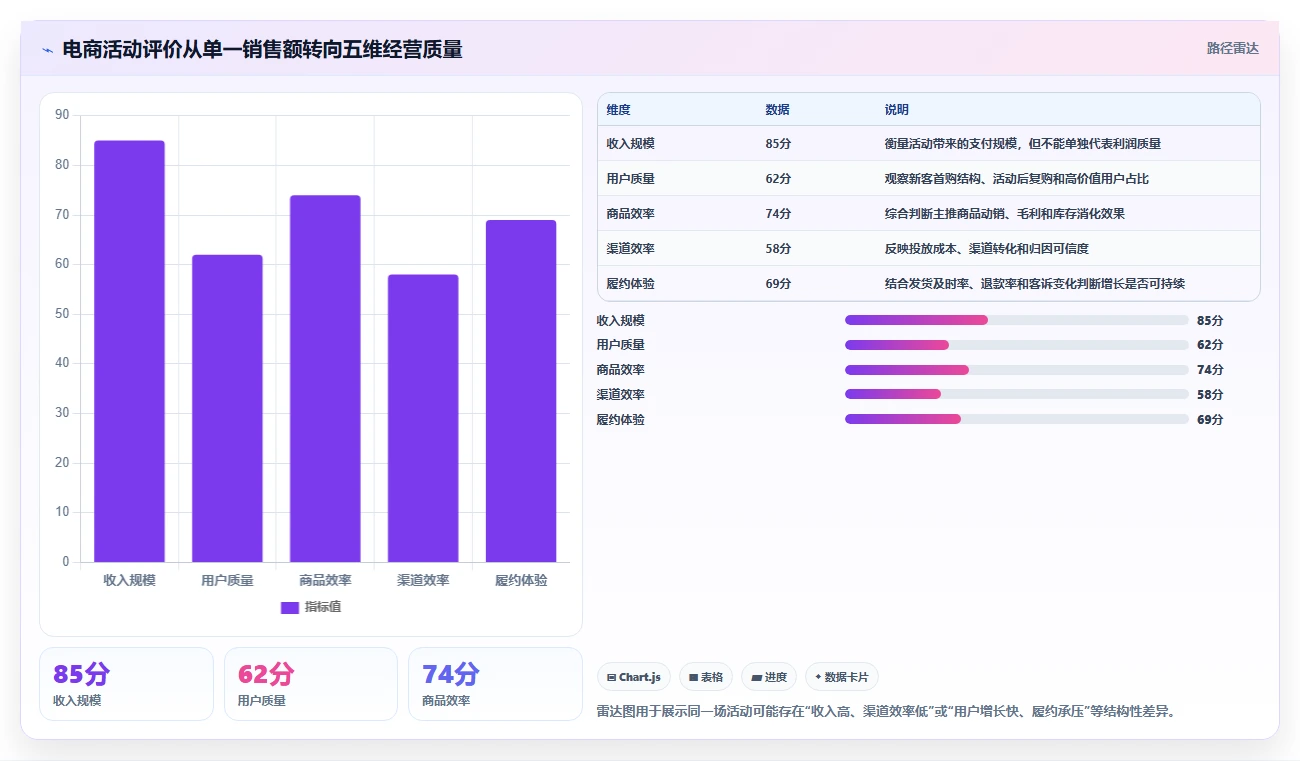Viewport: 1300px width, 761px height.
Task: Click the 进度 chip
Action: pyautogui.click(x=769, y=677)
